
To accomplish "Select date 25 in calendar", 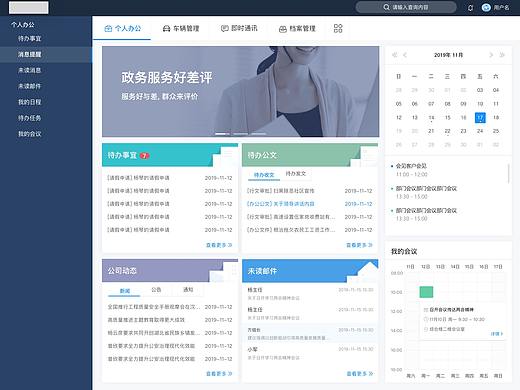I will 496,131.
